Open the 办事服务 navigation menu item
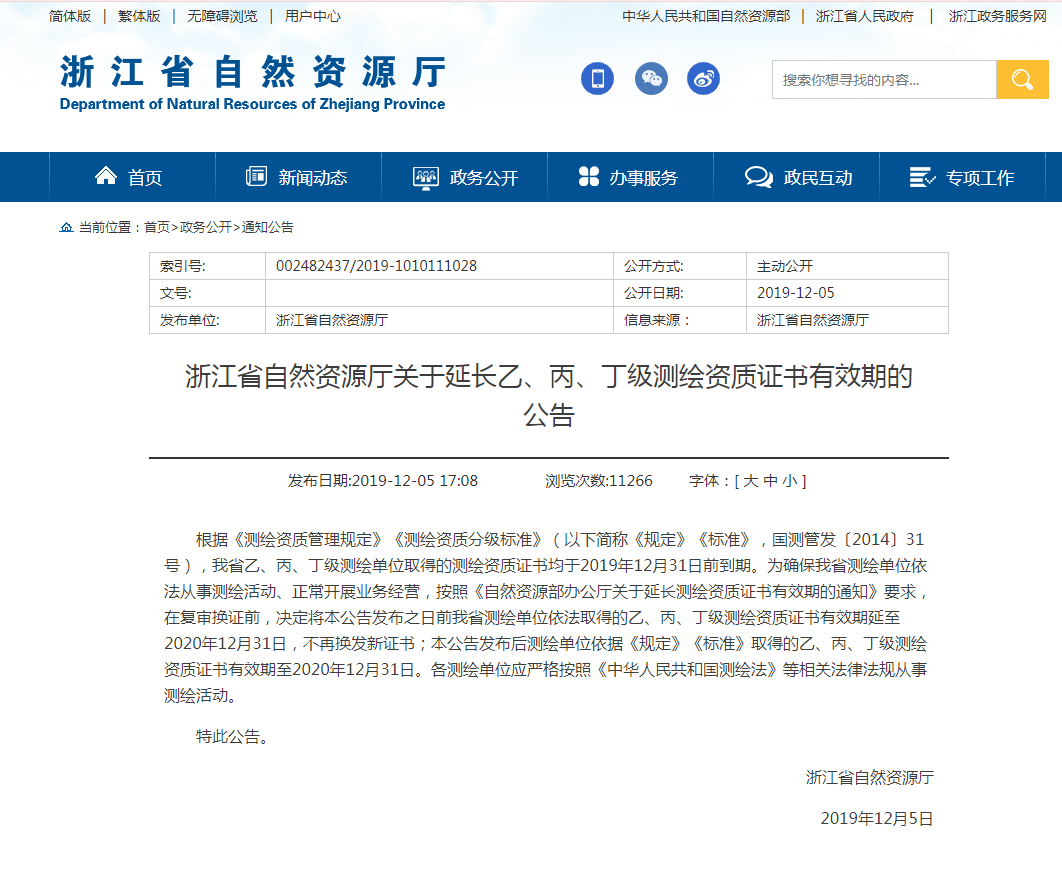Image resolution: width=1062 pixels, height=871 pixels. (631, 177)
